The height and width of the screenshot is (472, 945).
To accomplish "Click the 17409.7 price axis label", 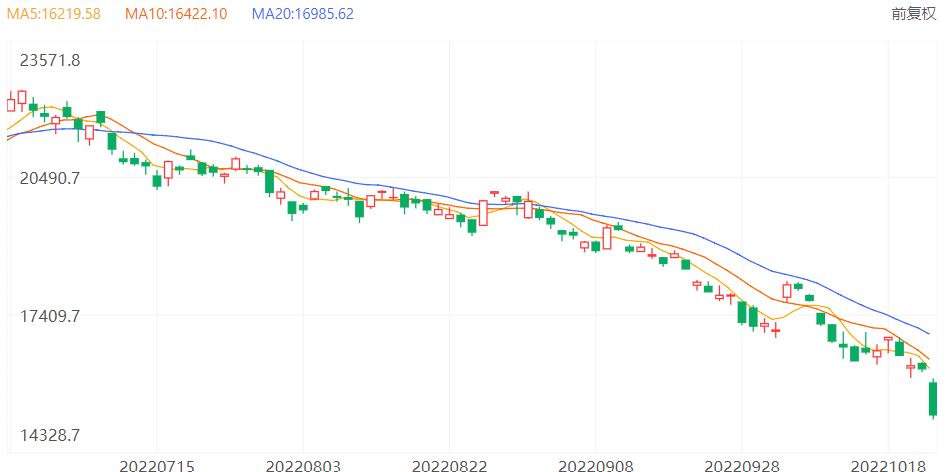I will click(x=50, y=315).
